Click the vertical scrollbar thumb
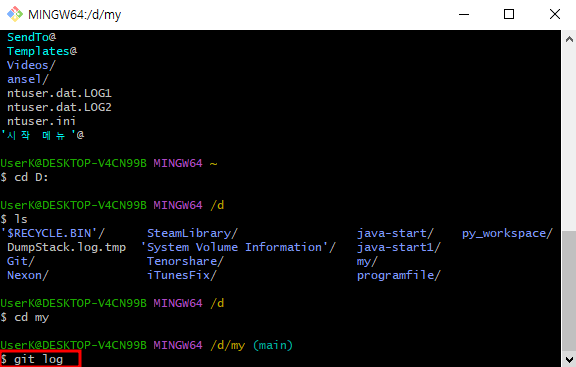Image resolution: width=576 pixels, height=367 pixels. [569, 291]
